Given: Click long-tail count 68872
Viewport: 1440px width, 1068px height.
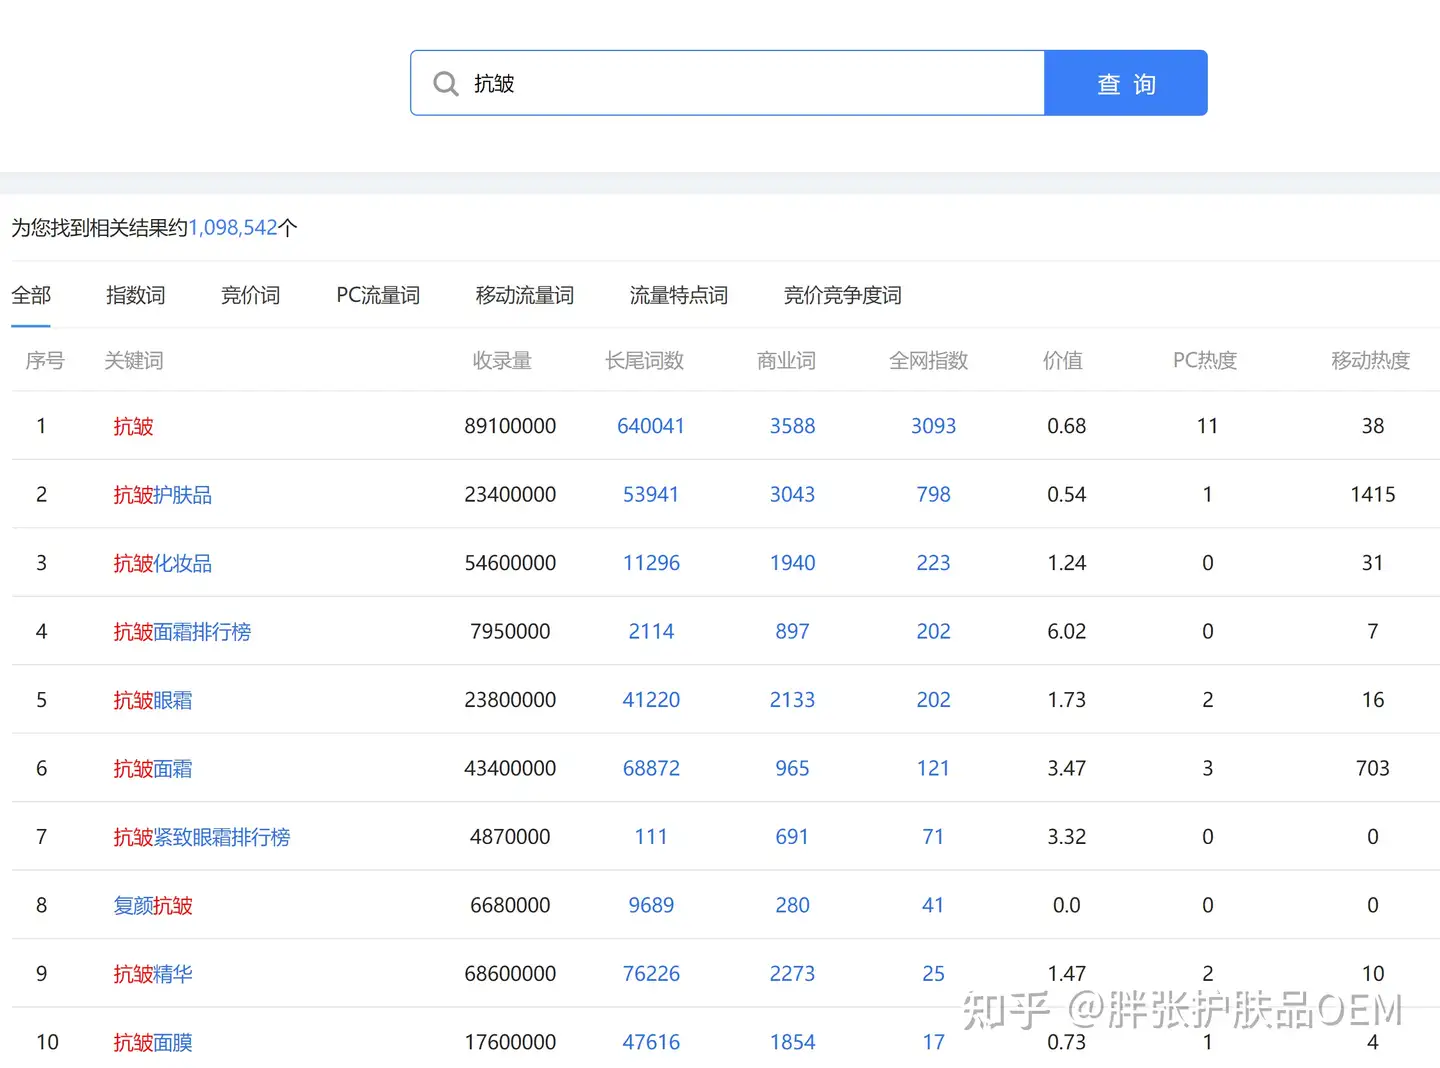Looking at the screenshot, I should point(651,769).
